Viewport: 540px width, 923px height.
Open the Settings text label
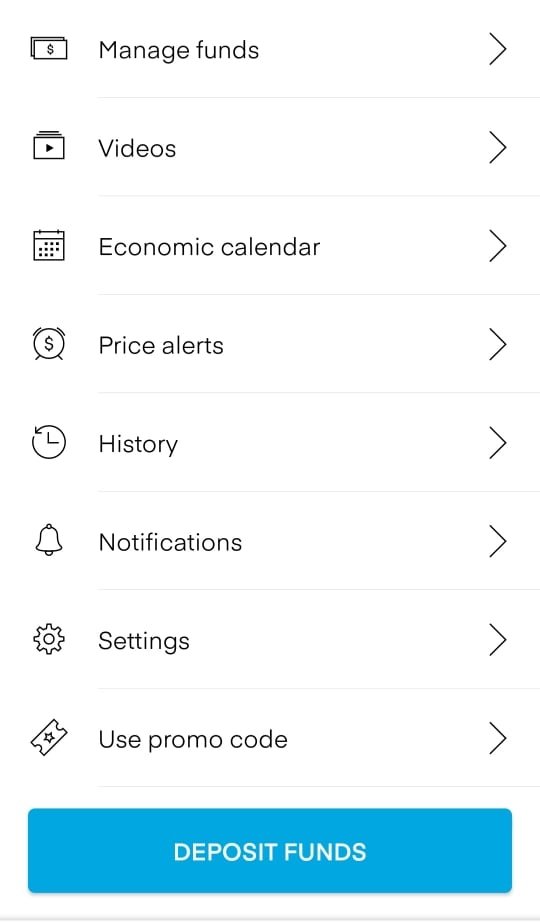tap(144, 641)
